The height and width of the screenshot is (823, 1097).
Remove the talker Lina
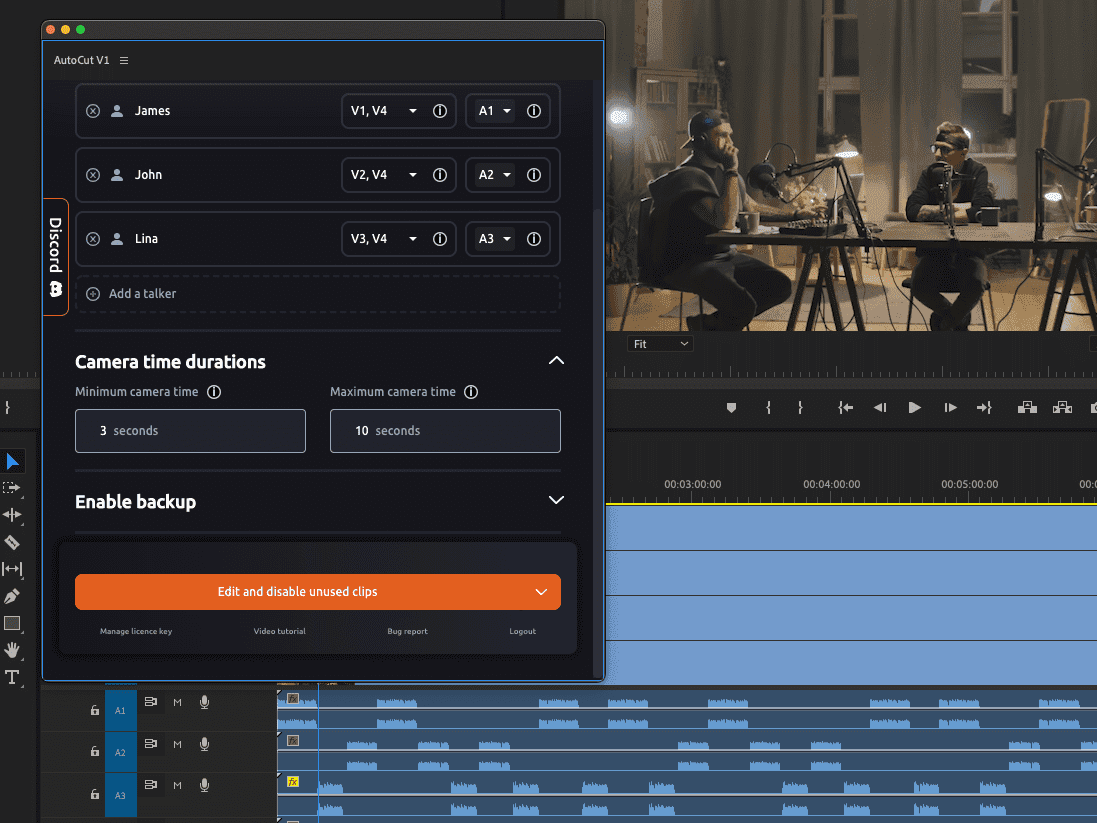tap(93, 239)
